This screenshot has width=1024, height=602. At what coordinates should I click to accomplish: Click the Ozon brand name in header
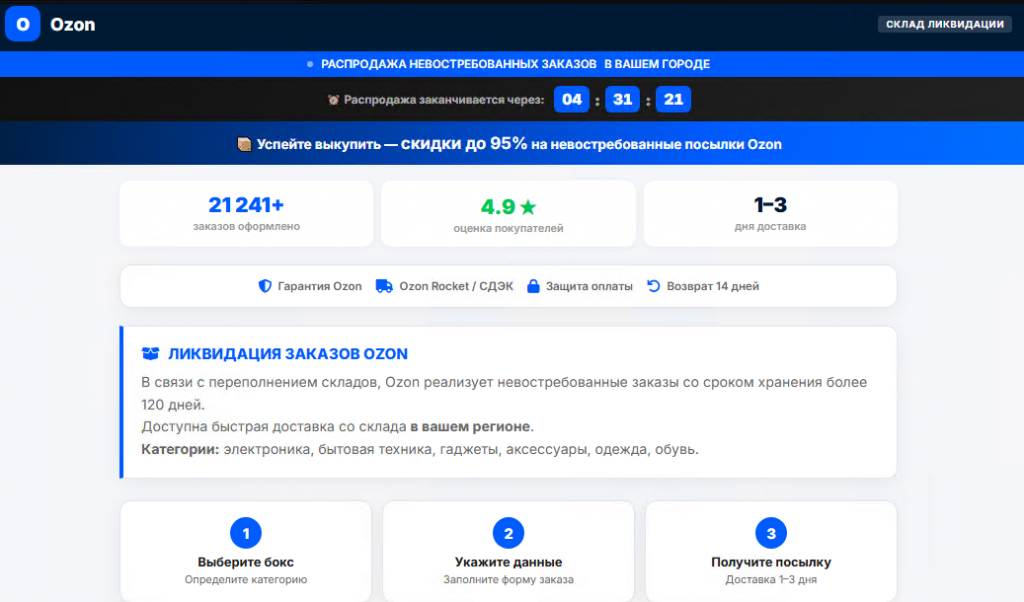pos(72,25)
